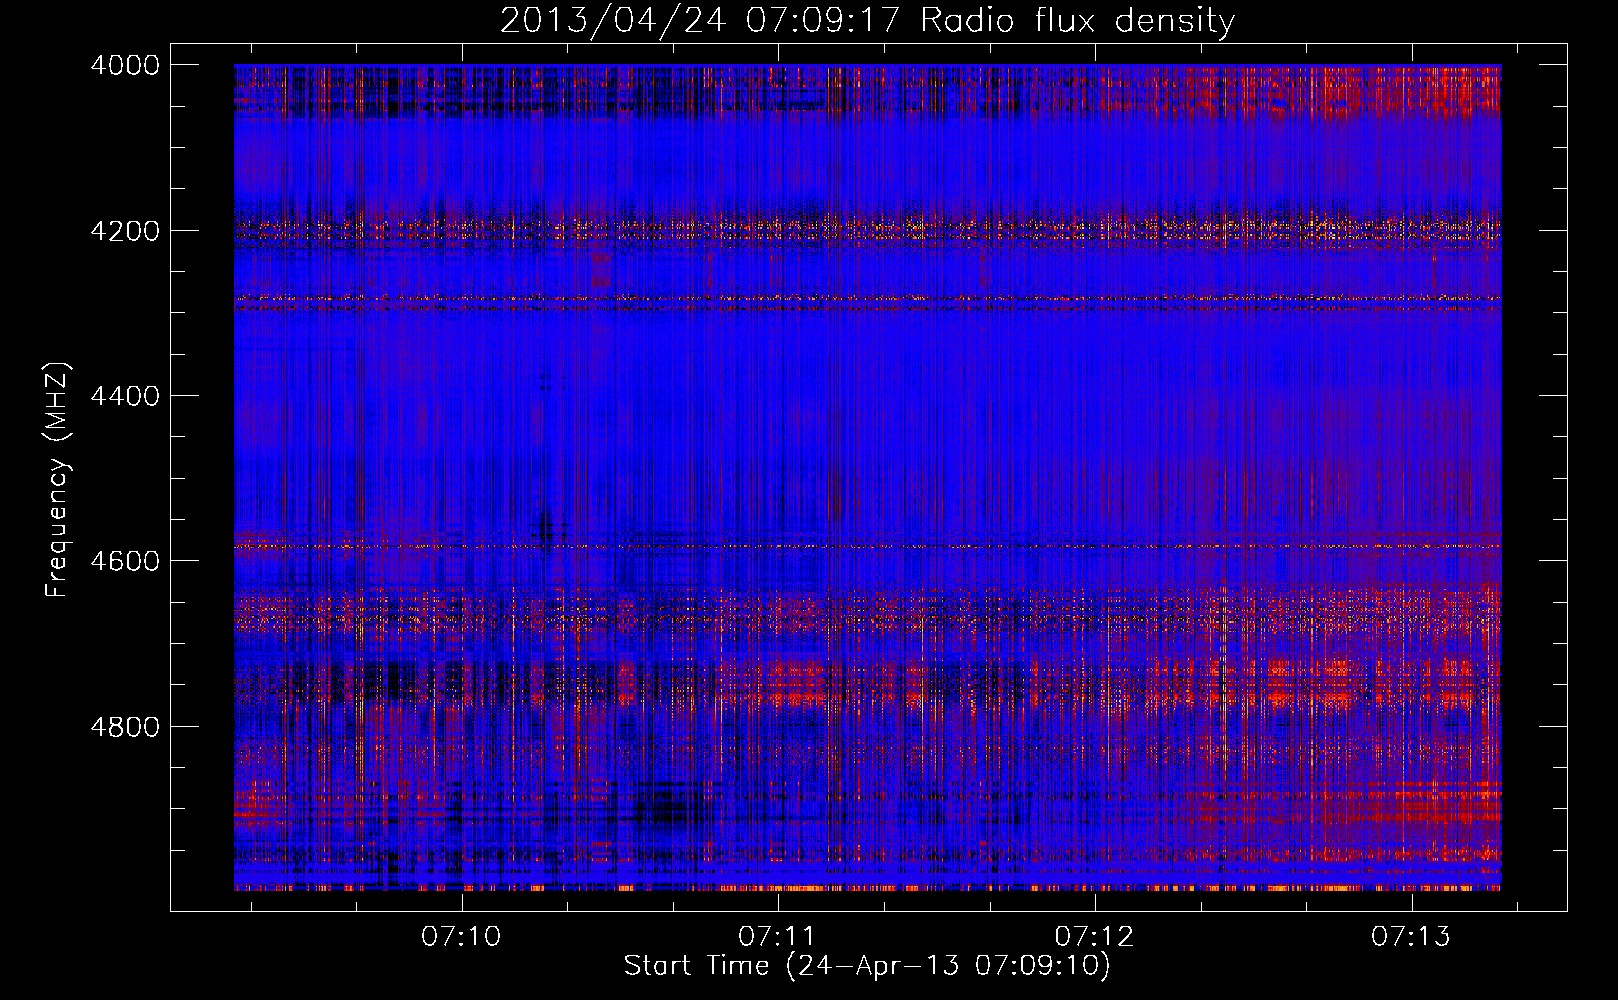Click the 4400 frequency tick label

click(124, 396)
